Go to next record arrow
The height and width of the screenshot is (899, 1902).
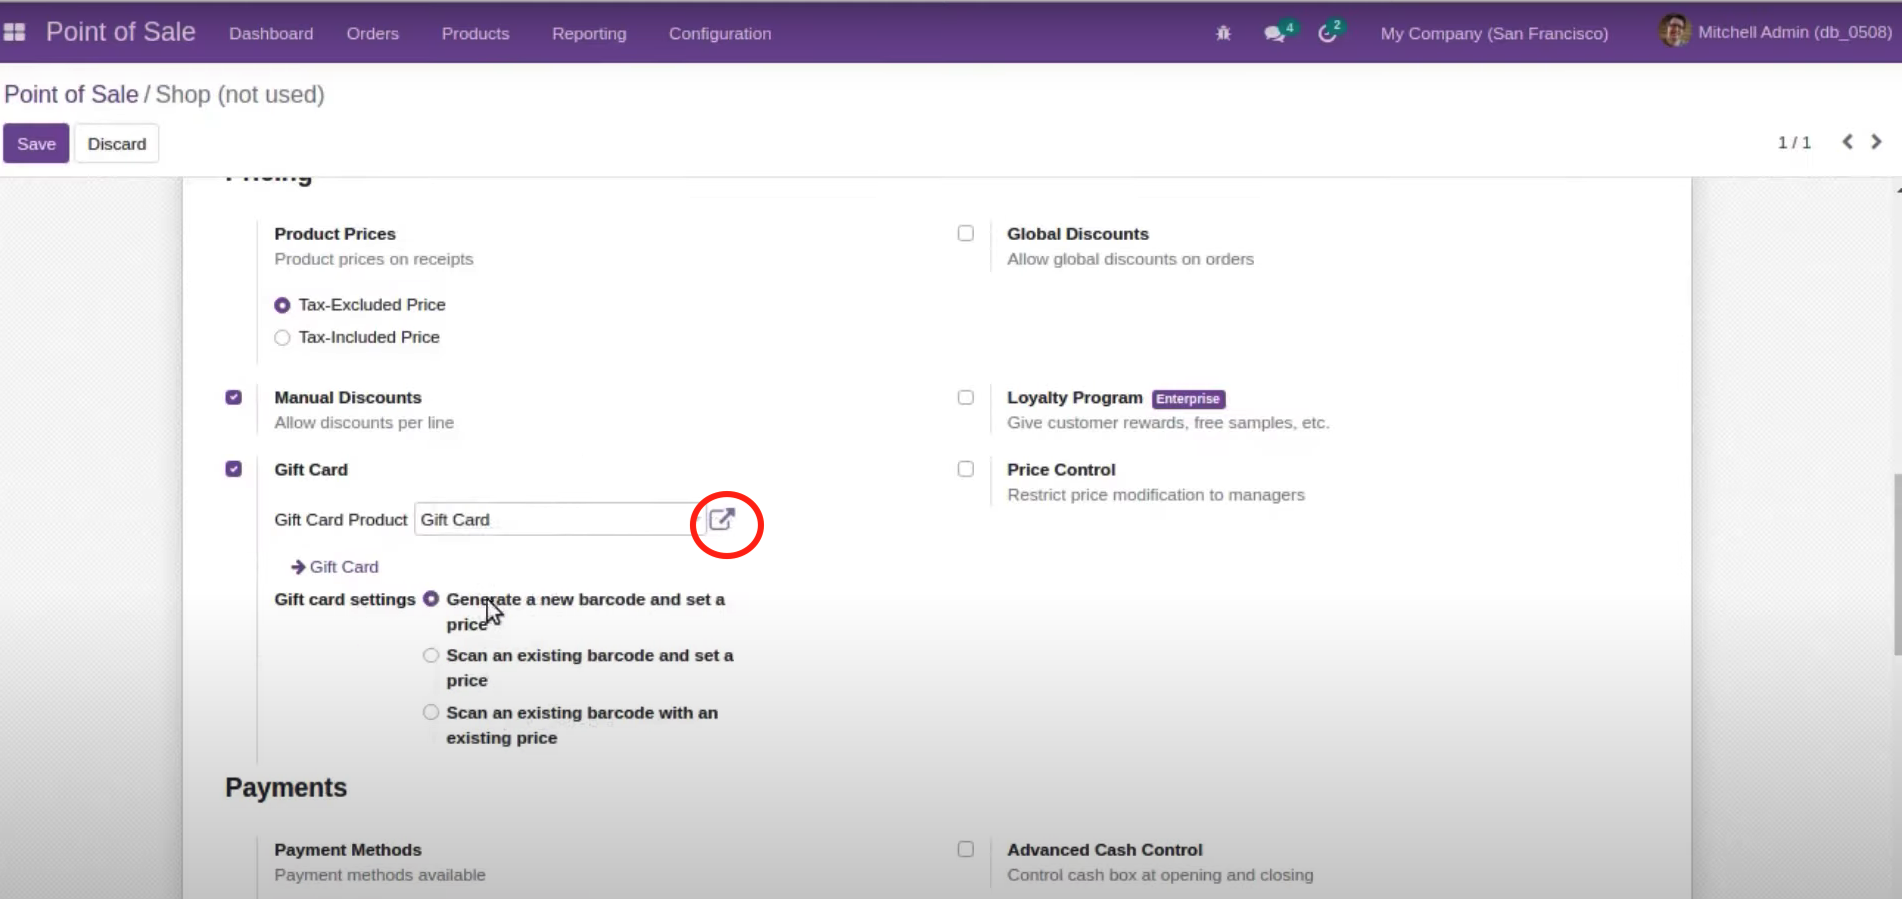click(x=1876, y=142)
